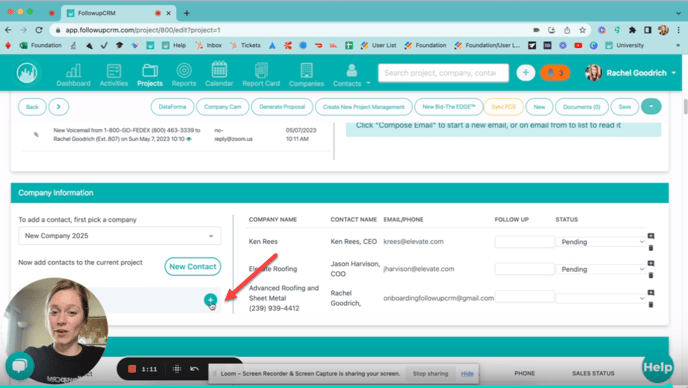Click the New Bid-The EDGE button
The height and width of the screenshot is (388, 688).
448,107
